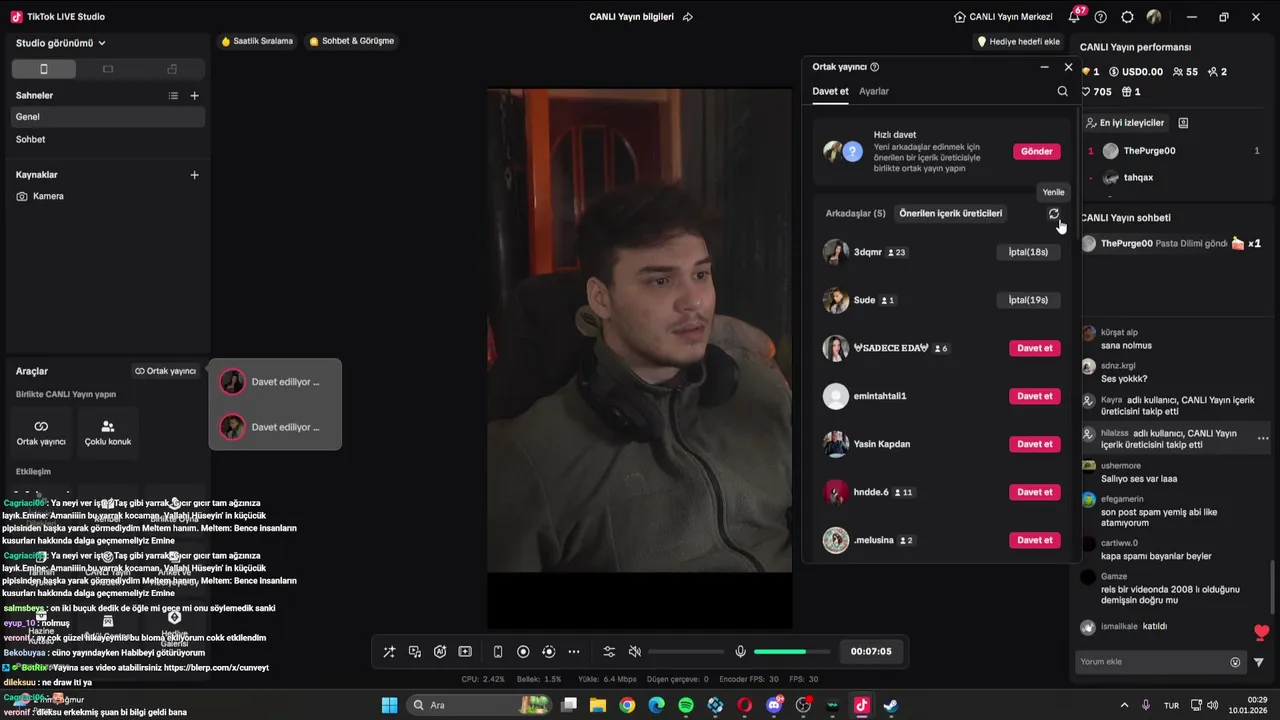
Task: Click the mobile phone icon in bottom toolbar
Action: pyautogui.click(x=498, y=652)
